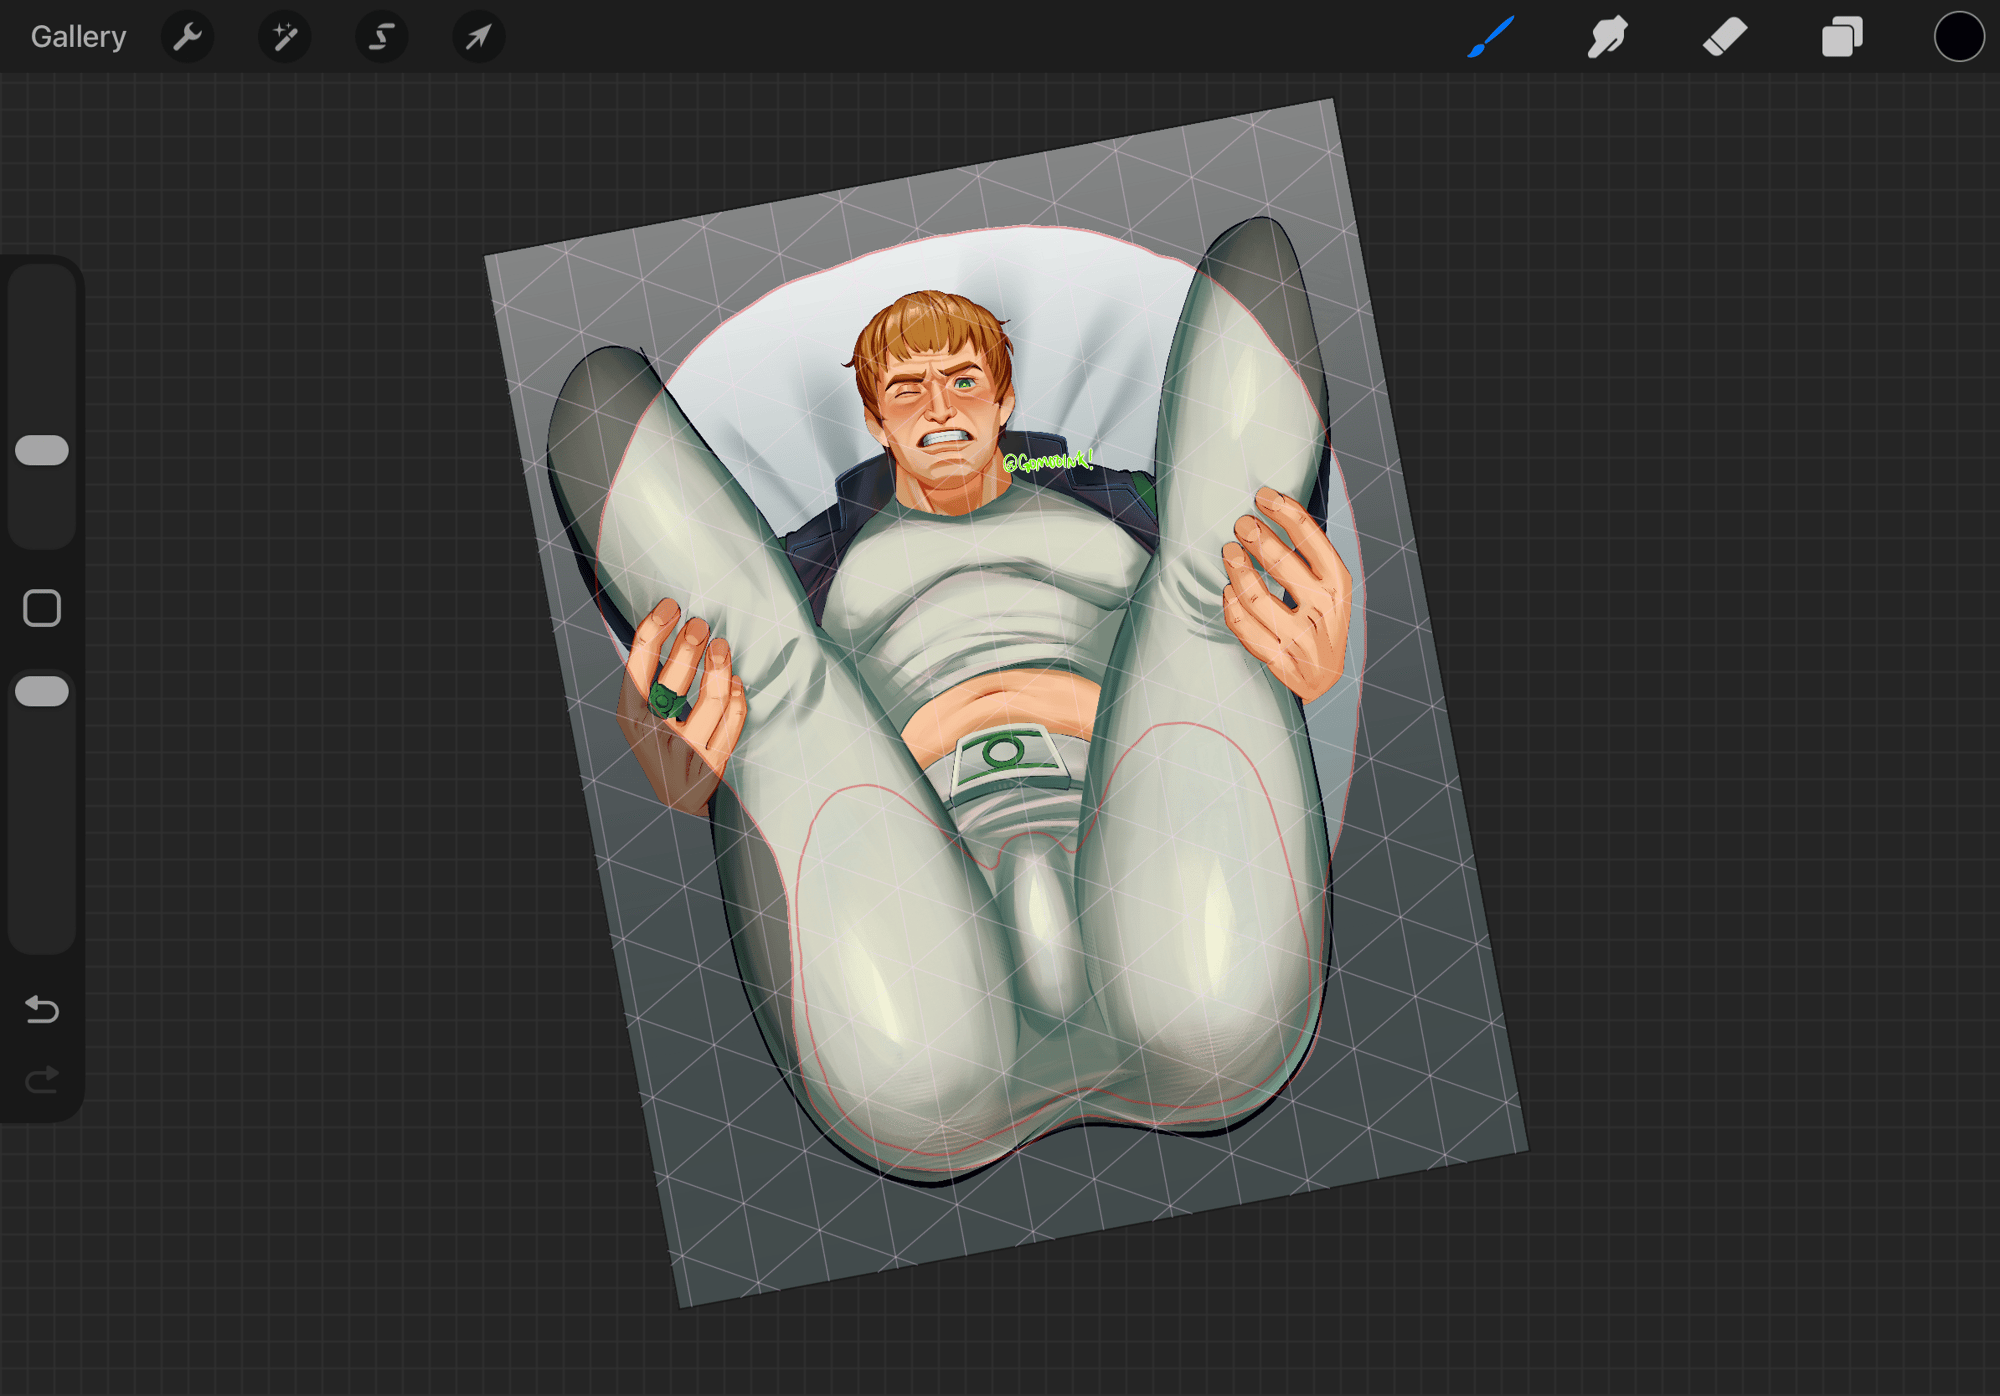Image resolution: width=2000 pixels, height=1396 pixels.
Task: Open the Actions wrench menu
Action: coord(187,37)
